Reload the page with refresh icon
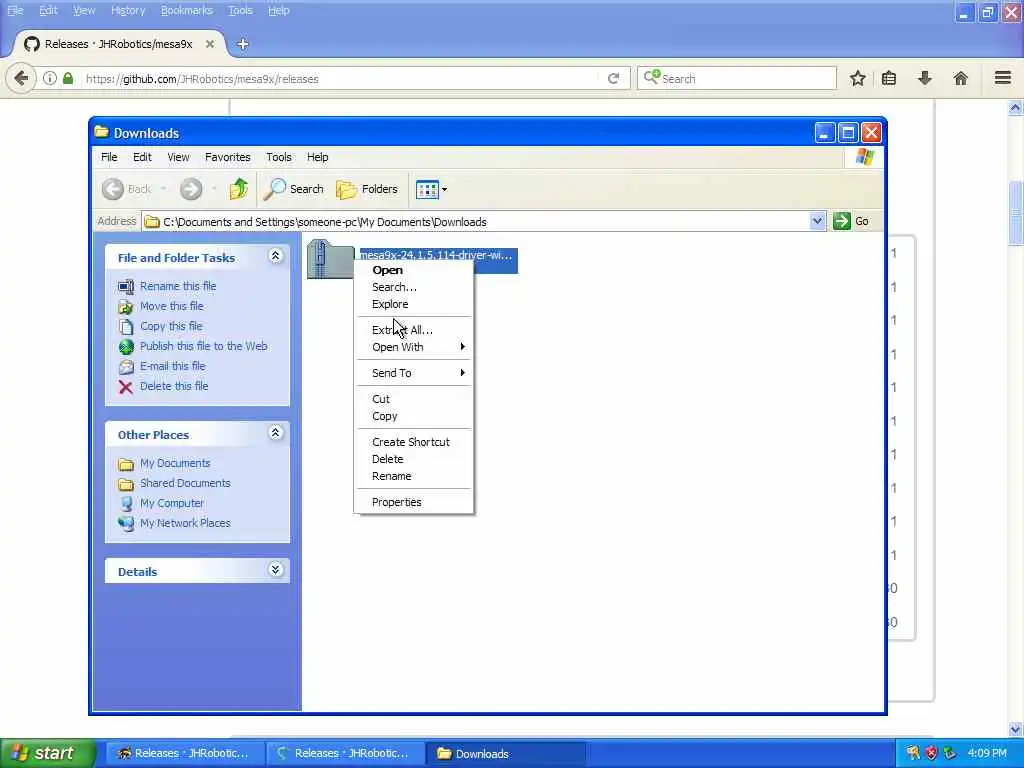 tap(613, 79)
